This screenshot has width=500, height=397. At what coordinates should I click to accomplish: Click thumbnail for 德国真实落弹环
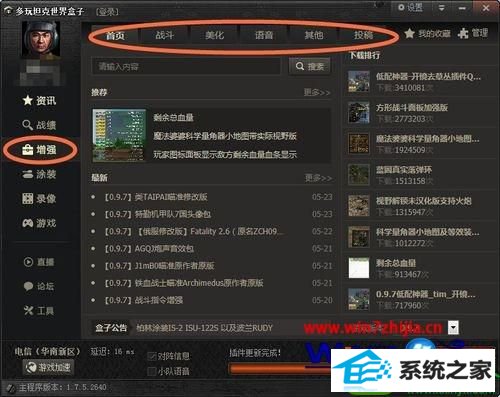[359, 175]
